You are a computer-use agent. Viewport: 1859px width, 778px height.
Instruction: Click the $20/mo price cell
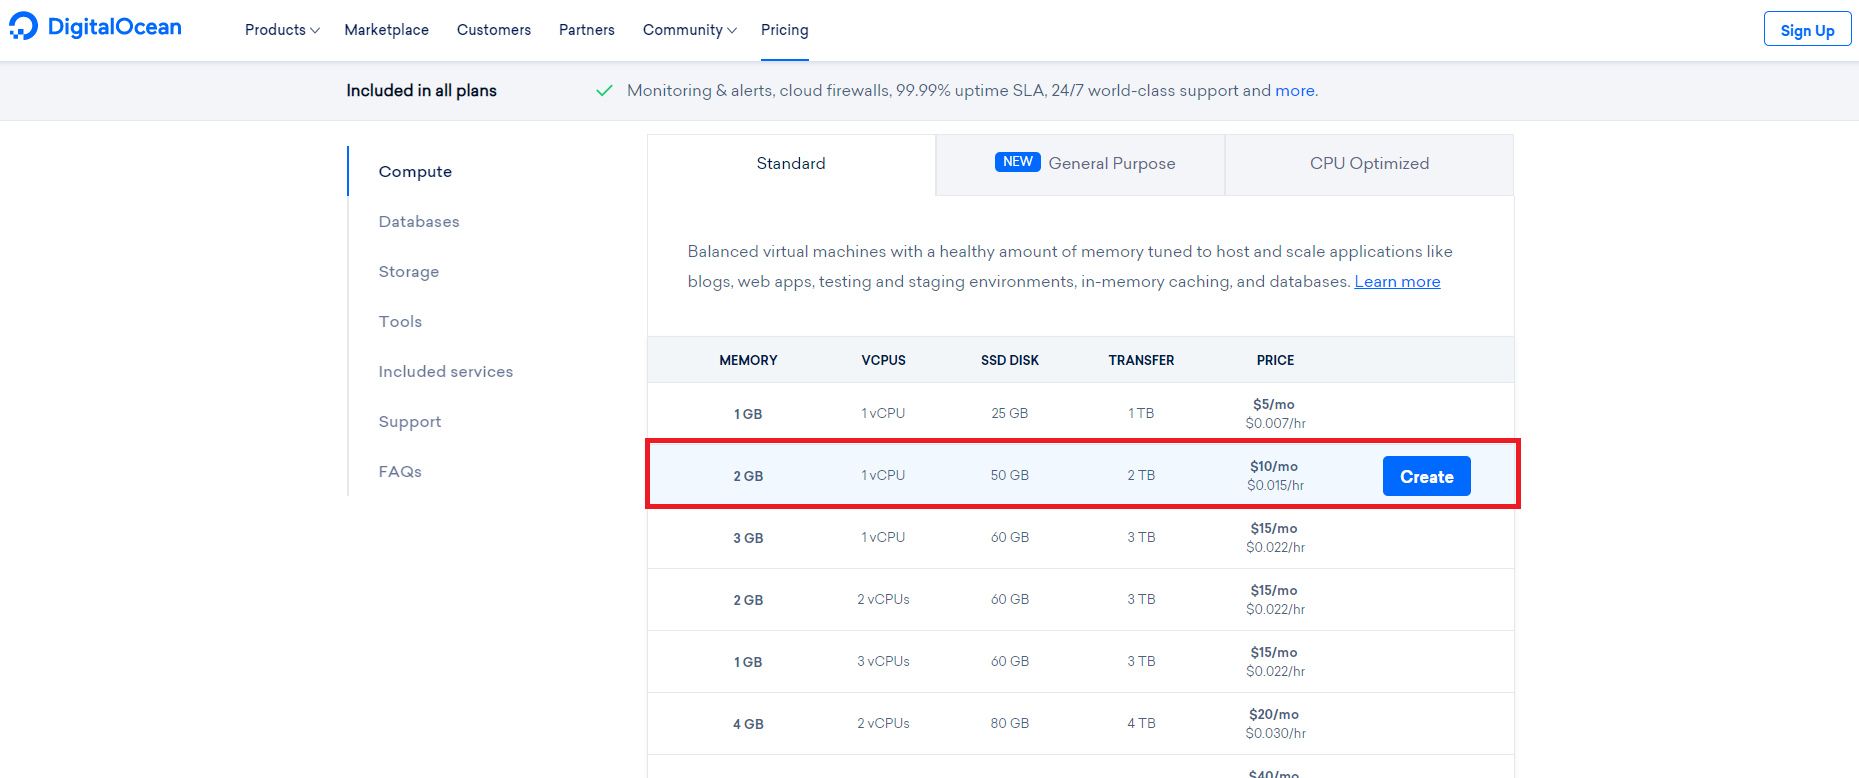[x=1275, y=723]
